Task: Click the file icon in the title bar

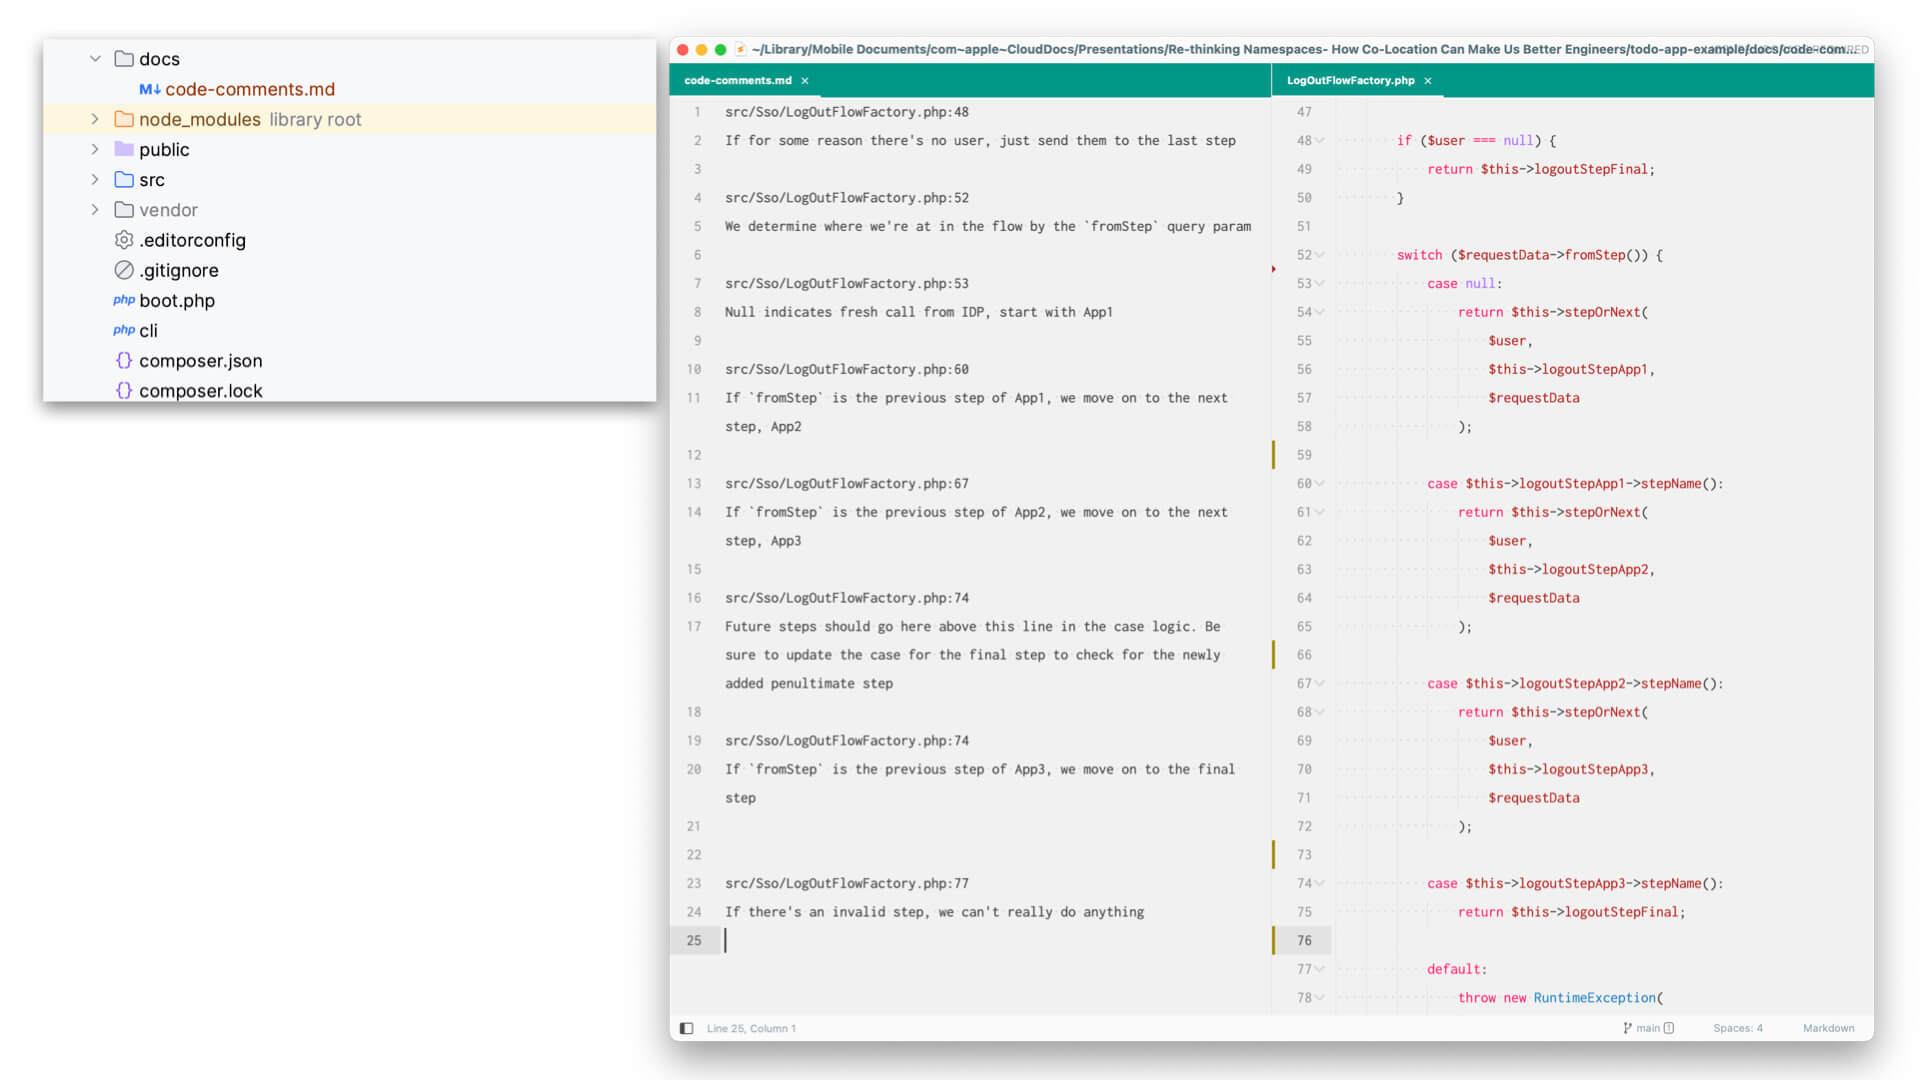Action: tap(740, 49)
